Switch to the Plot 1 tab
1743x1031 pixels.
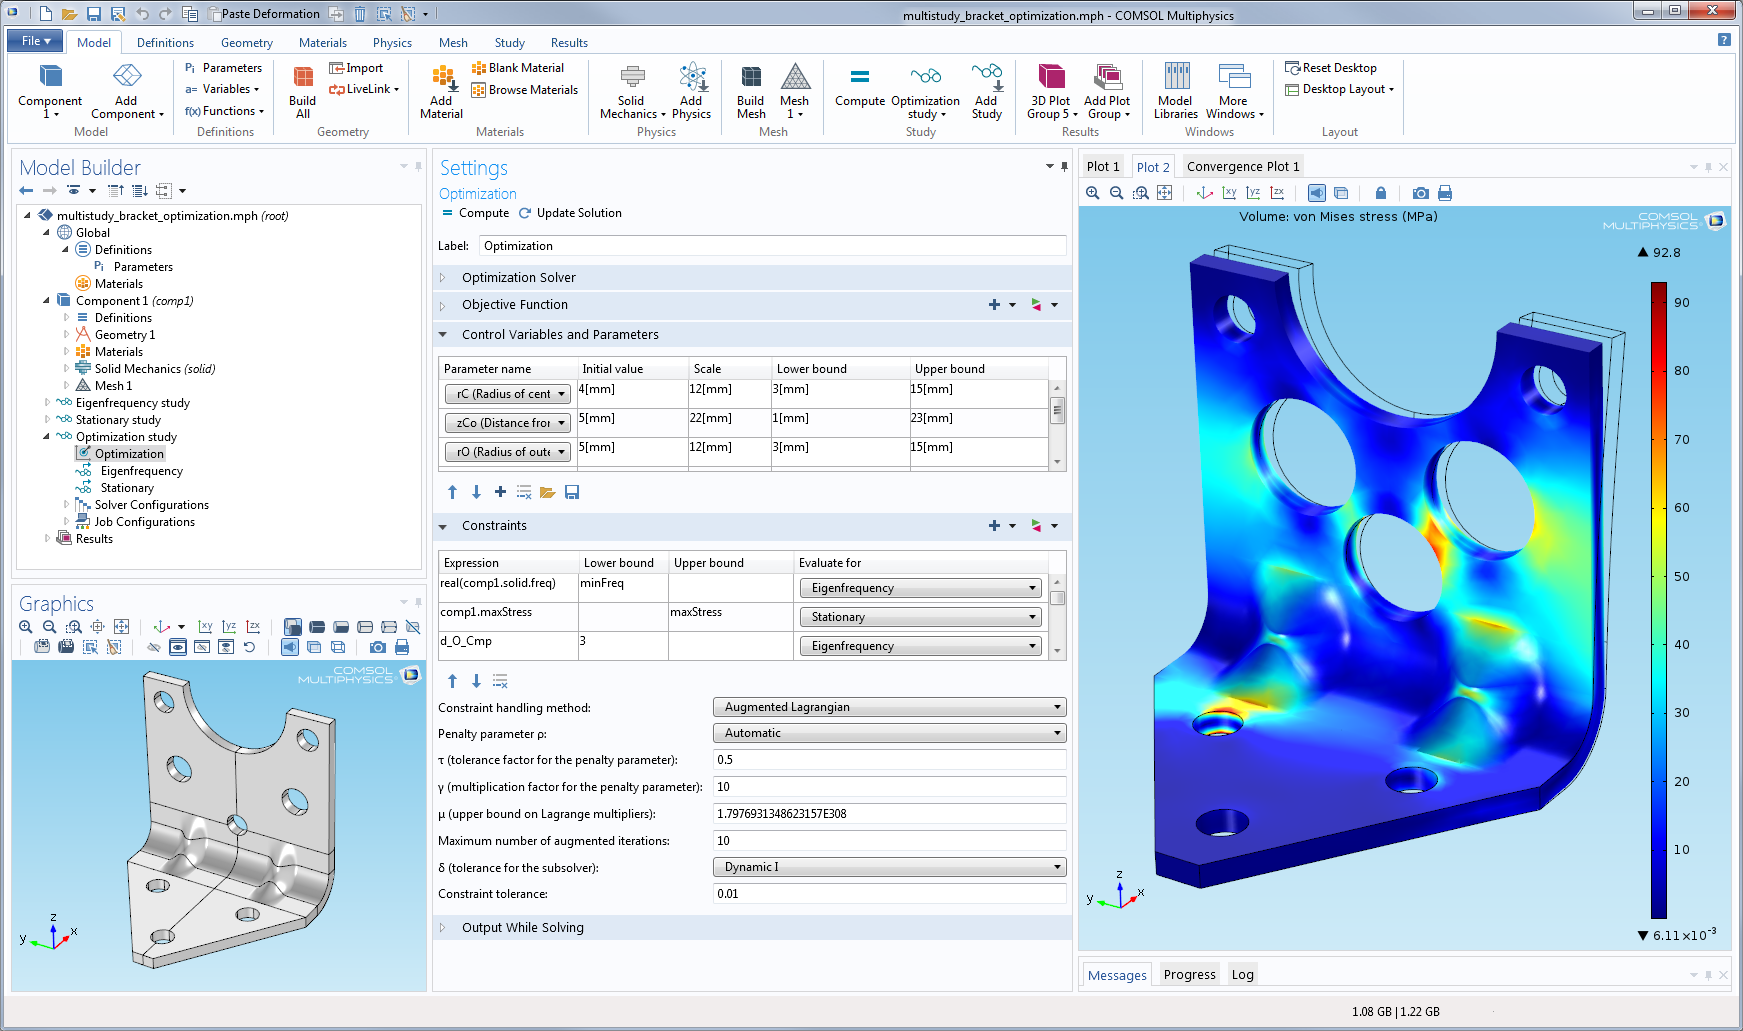1103,167
